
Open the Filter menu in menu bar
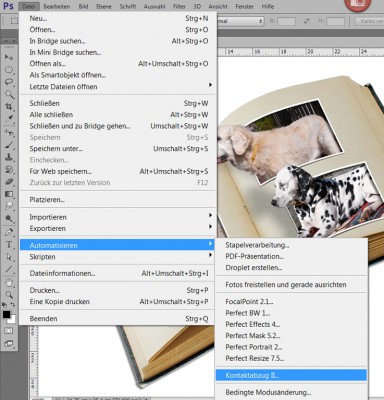(179, 6)
